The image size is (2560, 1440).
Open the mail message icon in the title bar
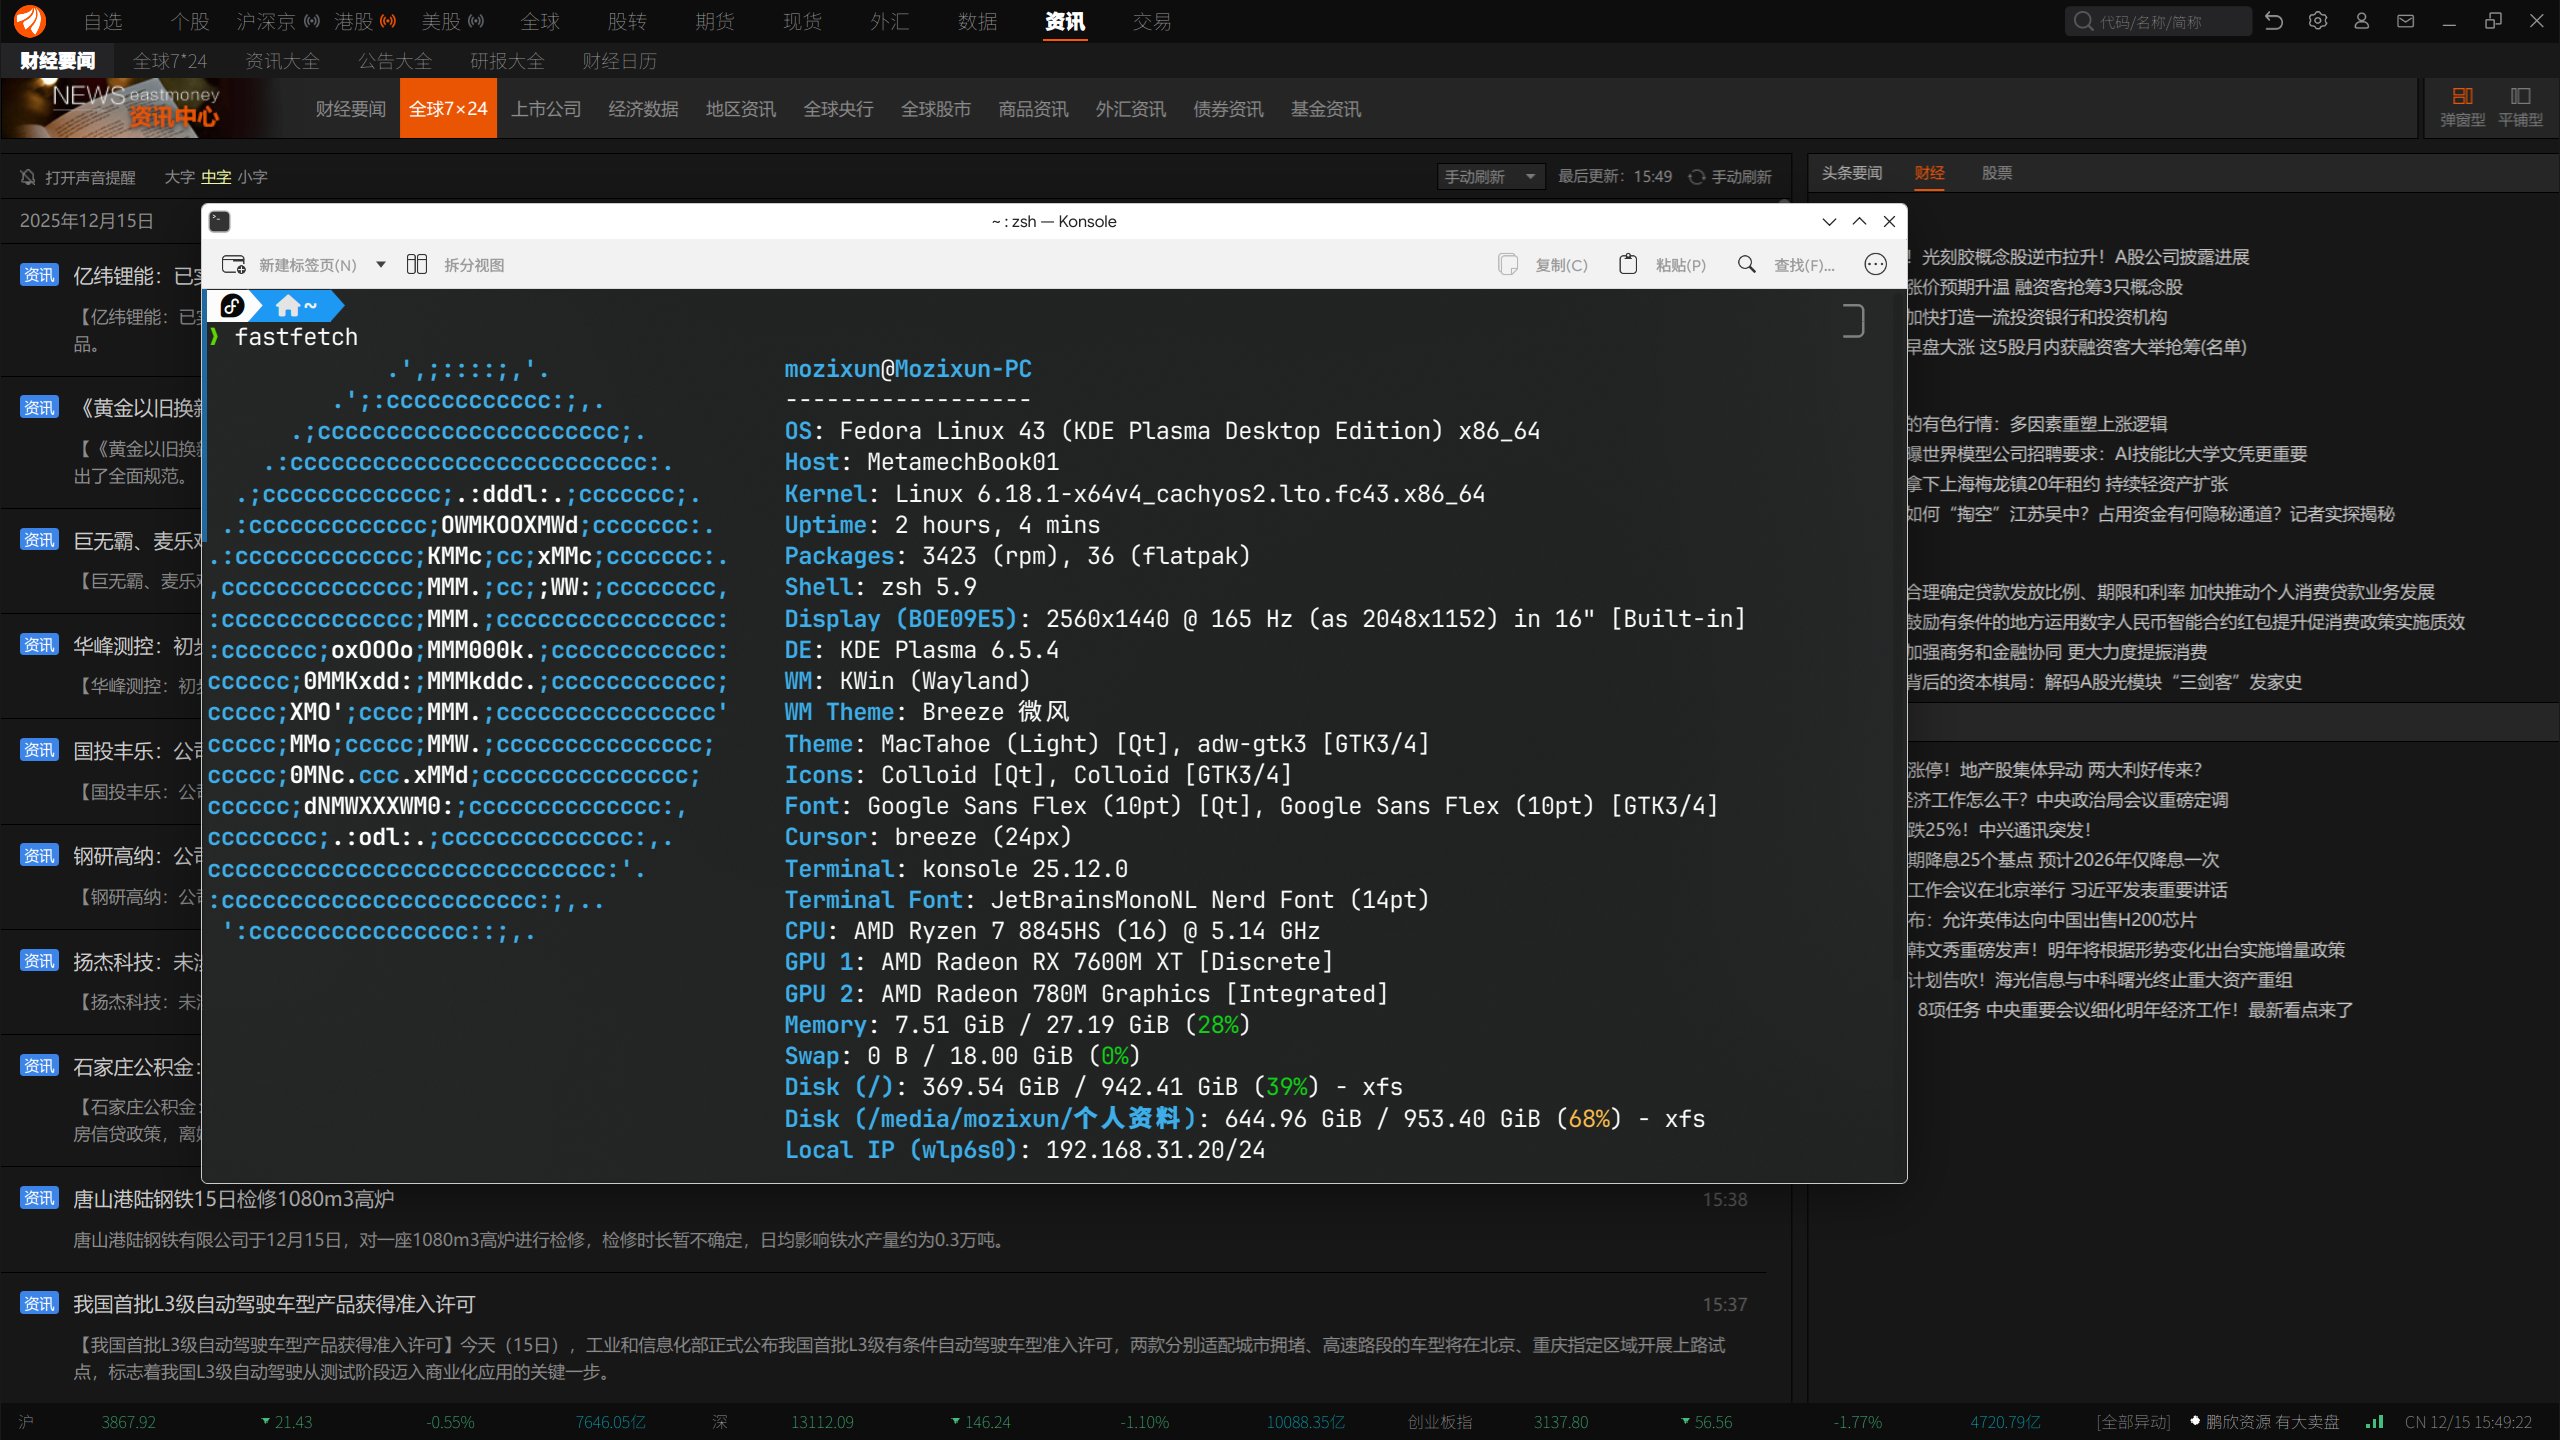click(2406, 21)
